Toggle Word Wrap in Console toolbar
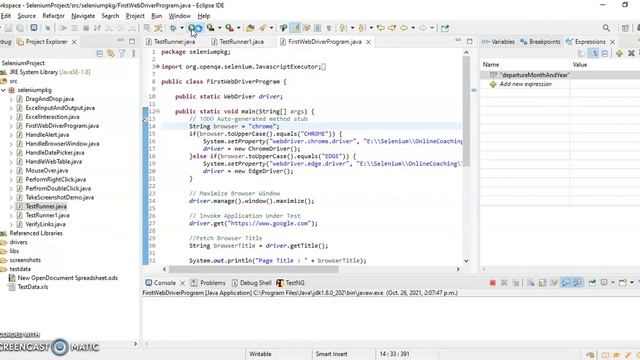 pos(554,282)
